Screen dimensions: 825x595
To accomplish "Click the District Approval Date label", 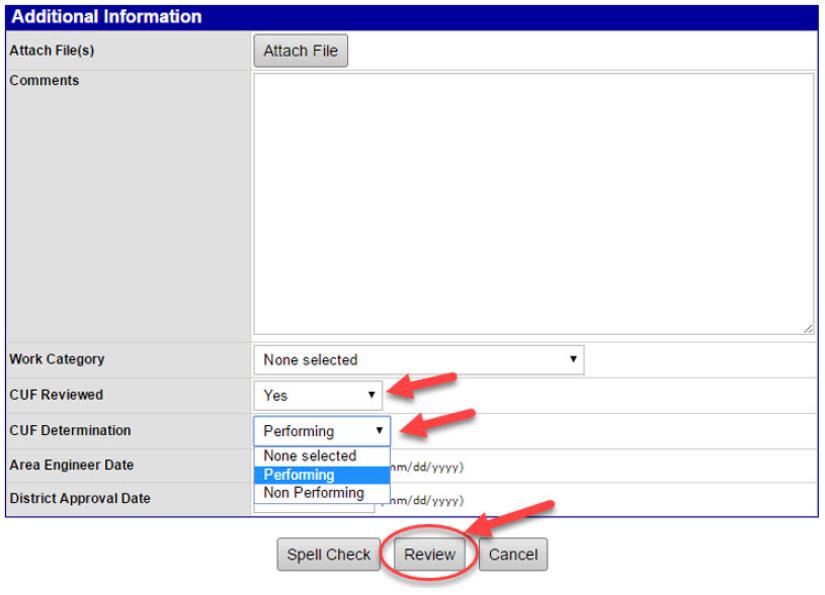I will (80, 499).
